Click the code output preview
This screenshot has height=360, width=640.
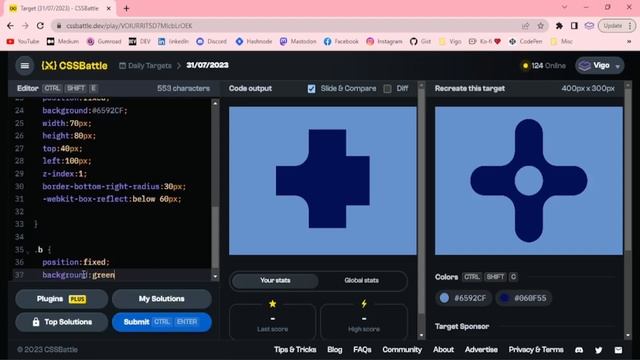point(322,181)
